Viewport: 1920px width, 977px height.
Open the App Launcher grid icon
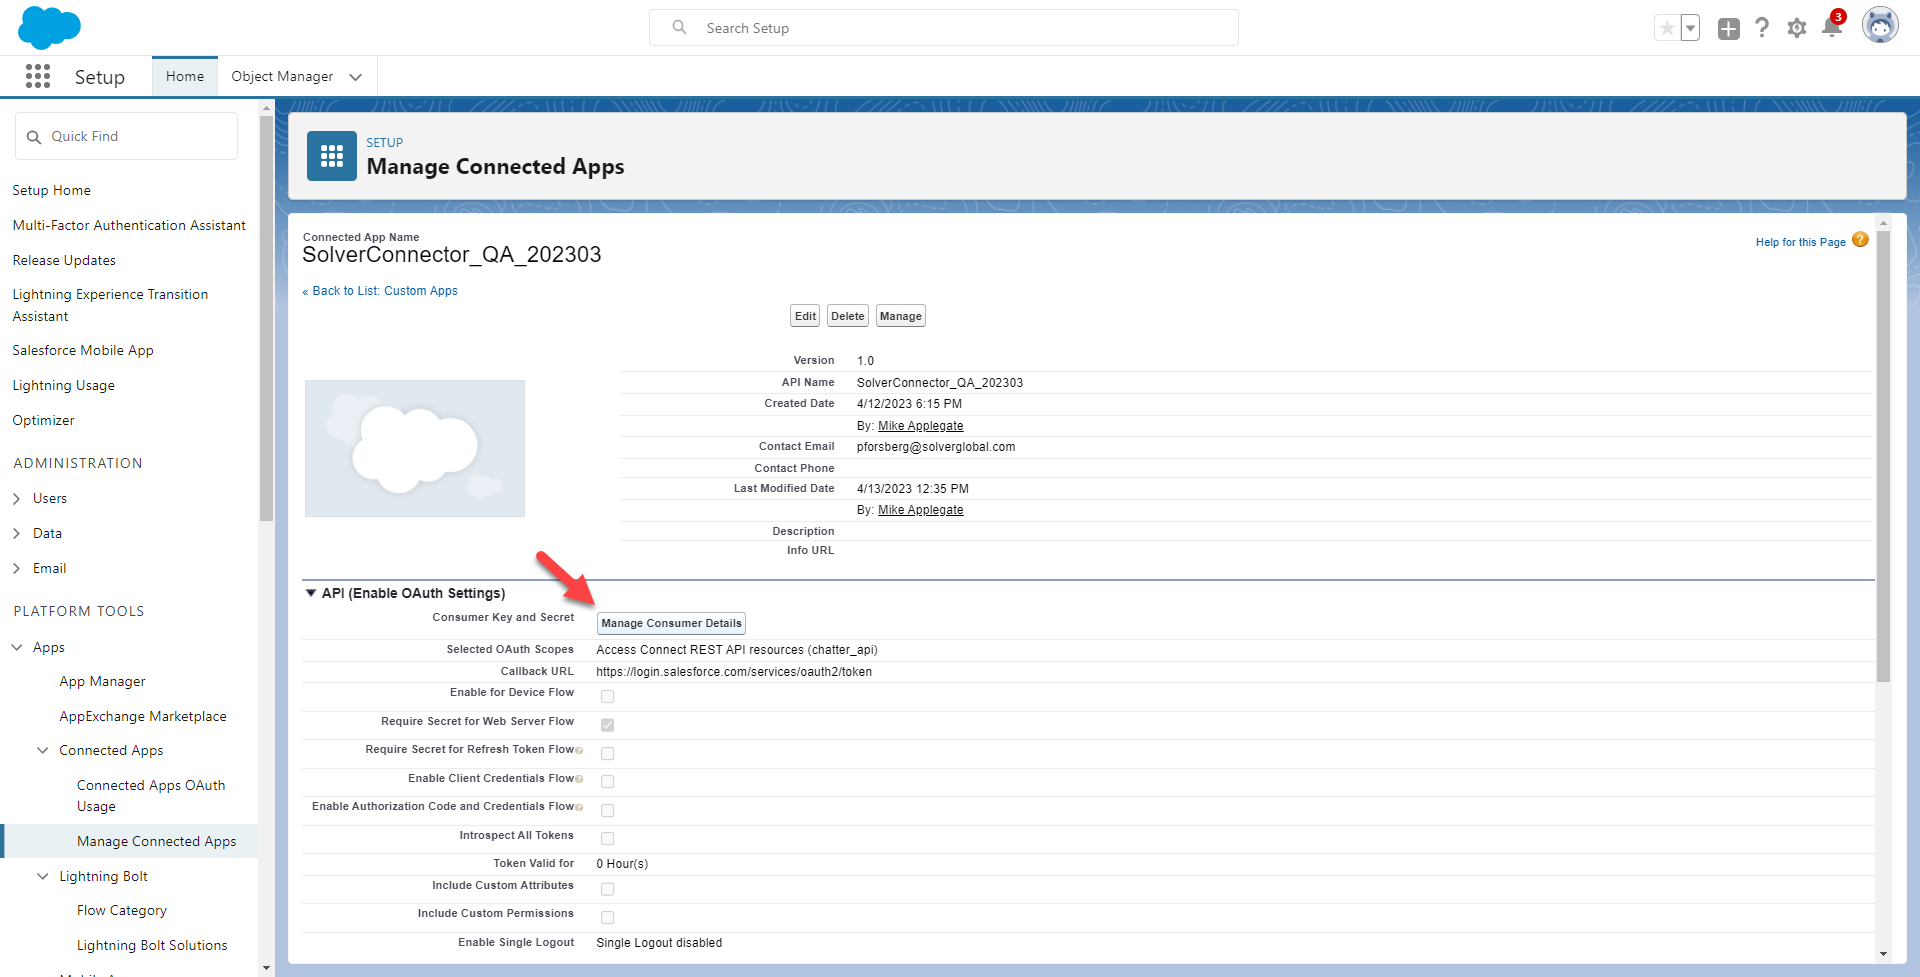[x=38, y=77]
